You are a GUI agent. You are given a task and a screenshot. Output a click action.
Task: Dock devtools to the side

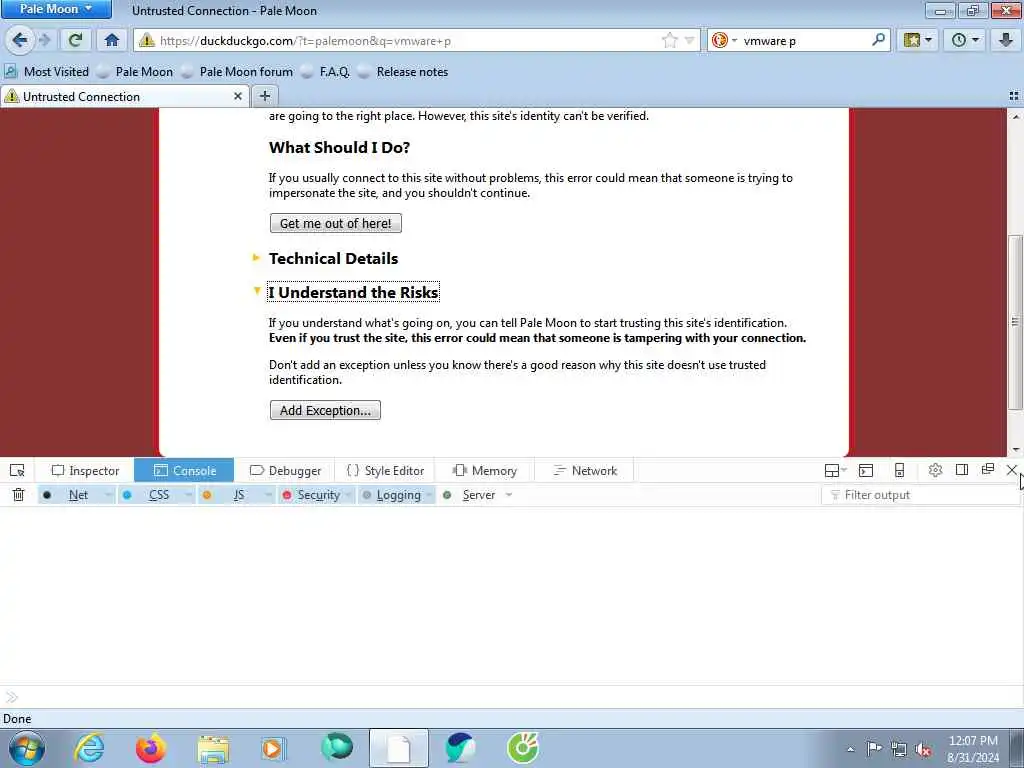961,470
